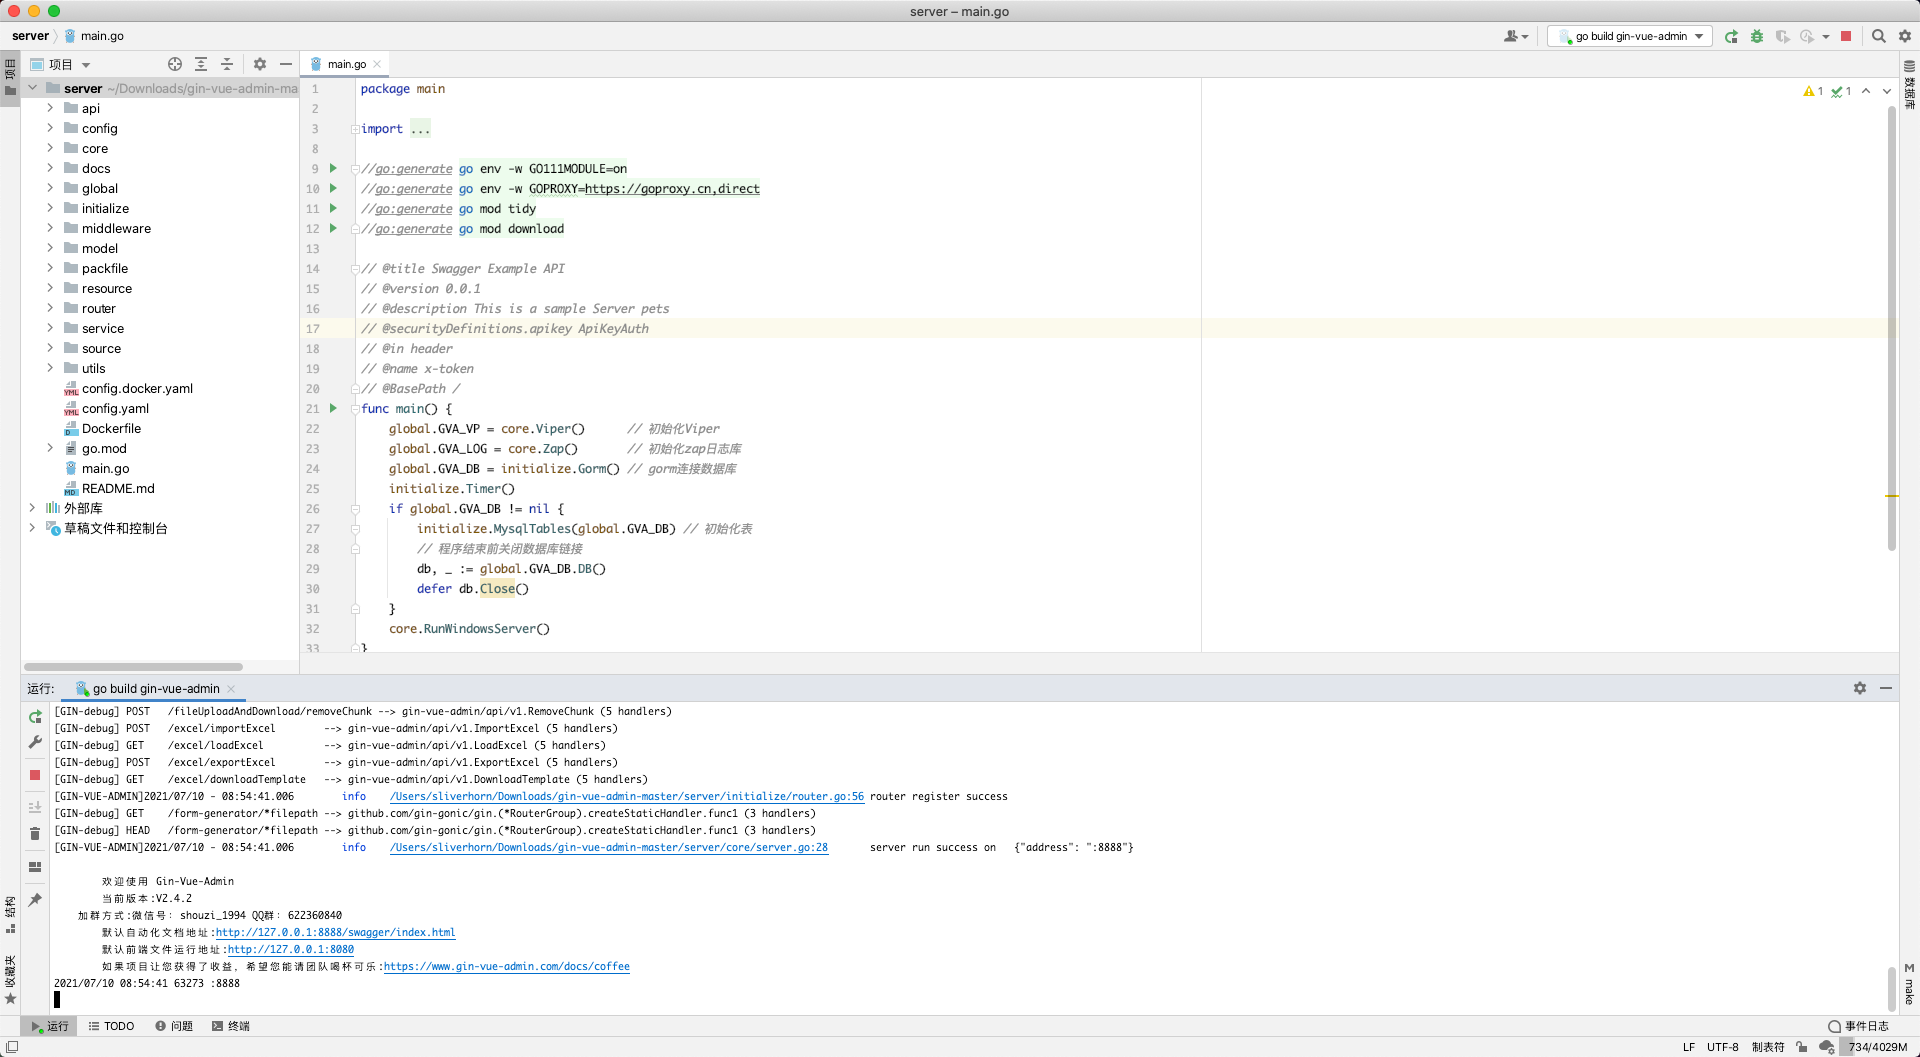Viewport: 1920px width, 1057px height.
Task: Open http://127.0.0.1:8080 console link
Action: point(291,950)
